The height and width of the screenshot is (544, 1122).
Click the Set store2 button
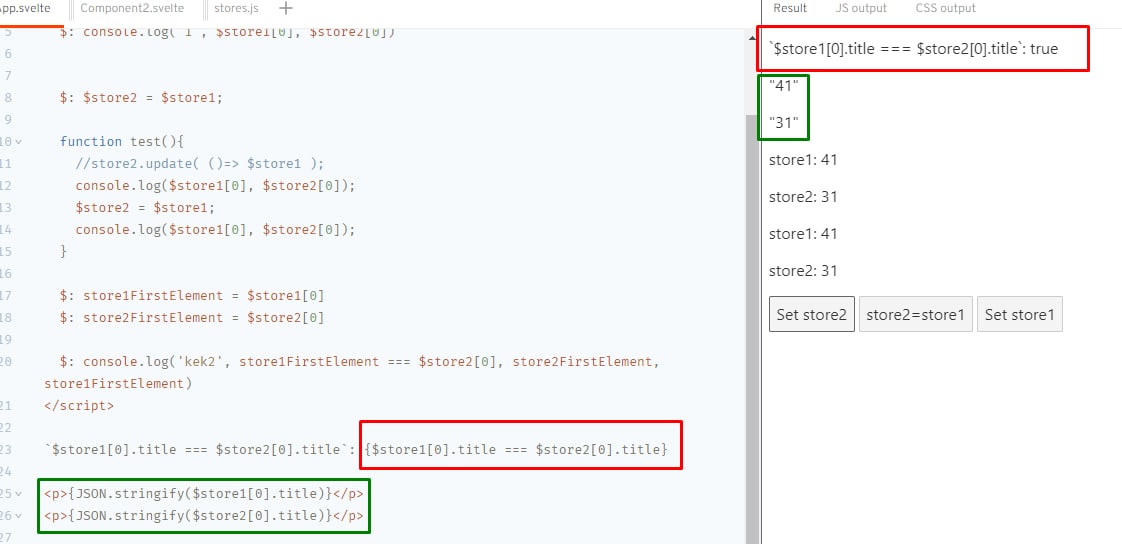(x=811, y=314)
